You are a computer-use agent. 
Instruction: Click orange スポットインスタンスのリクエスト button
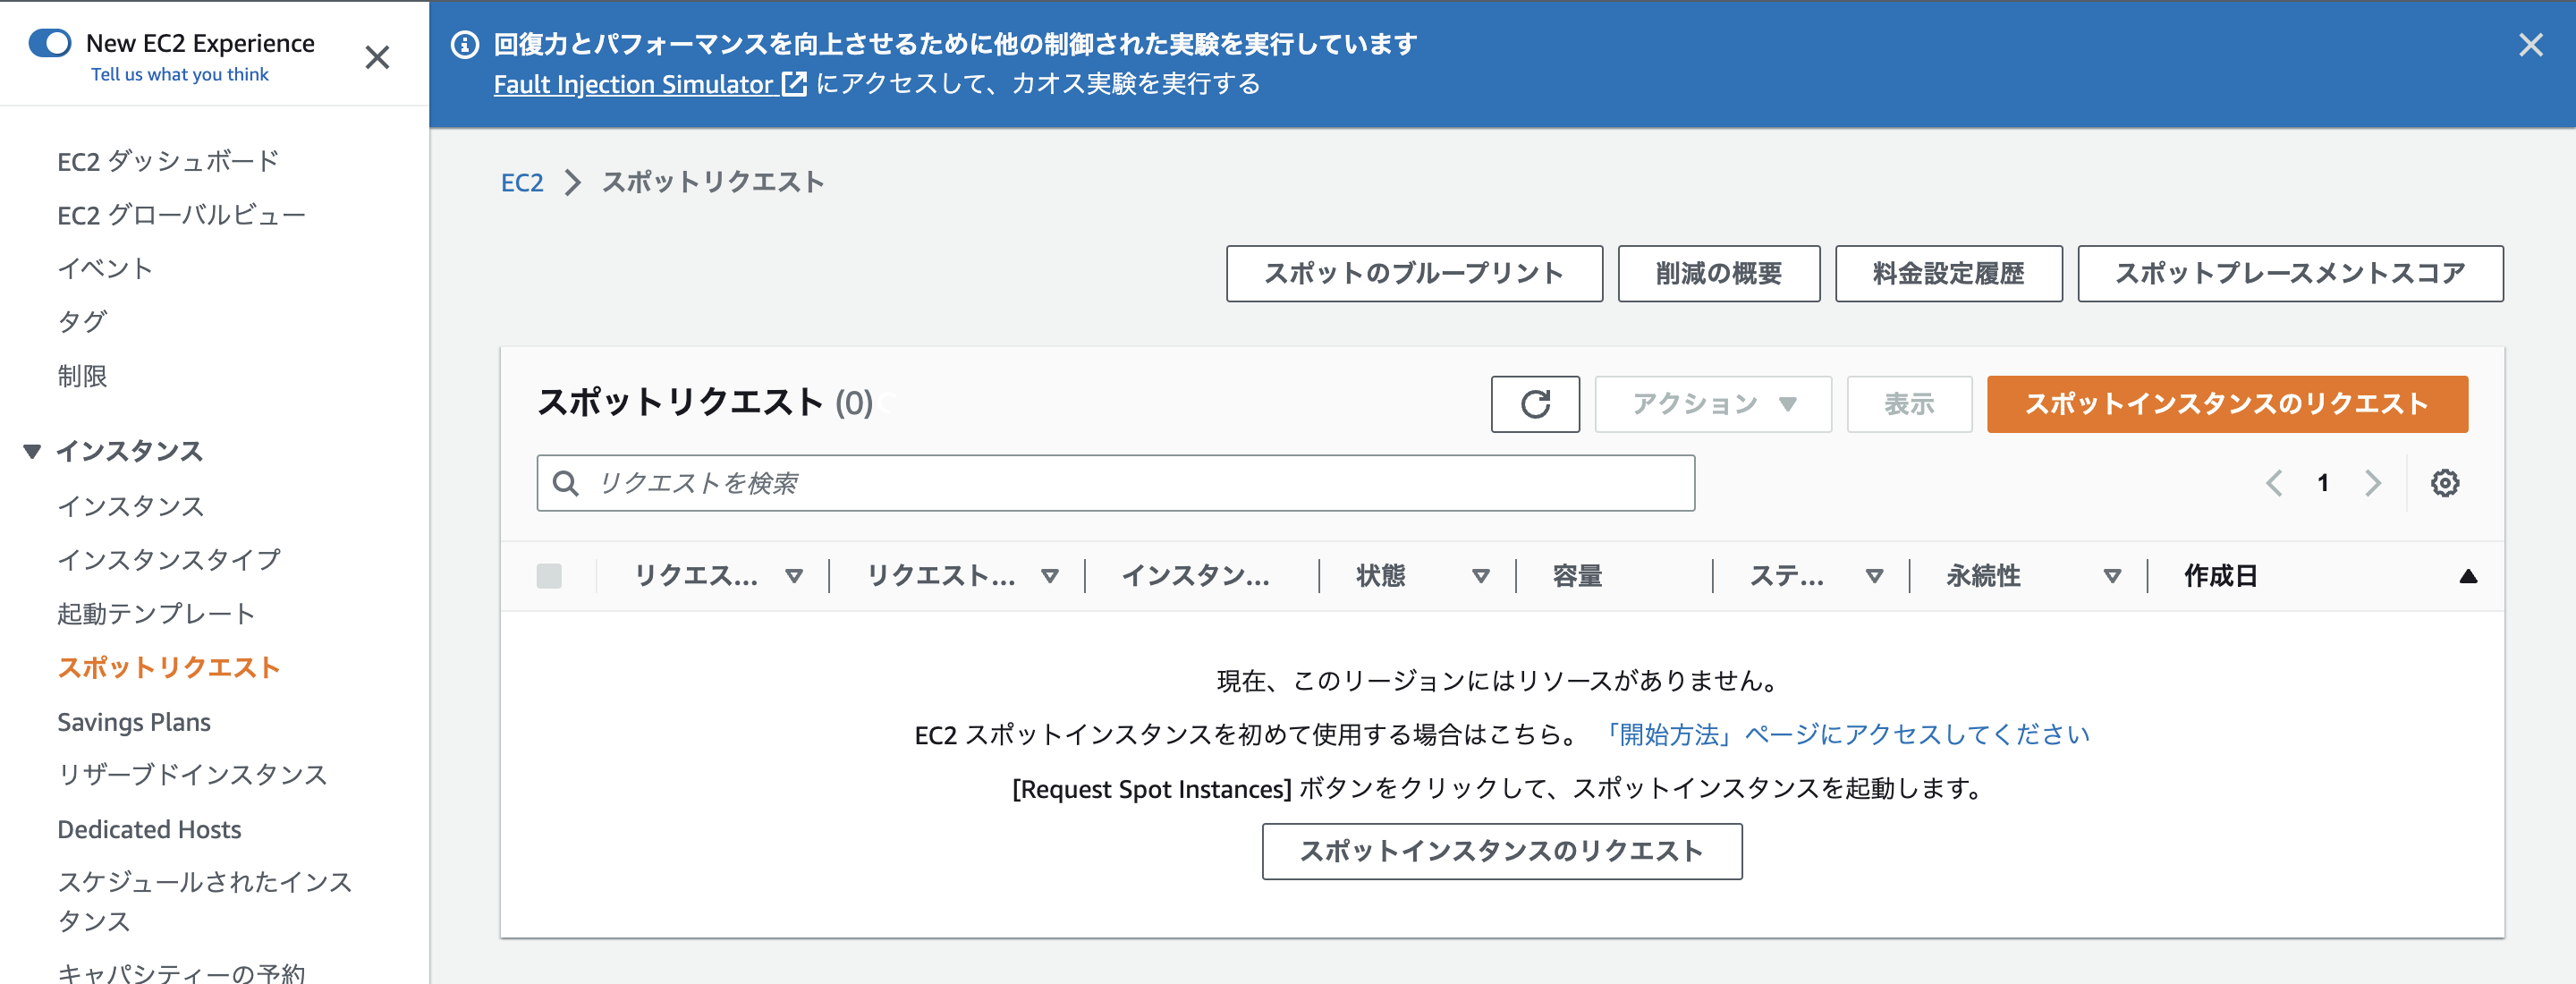coord(2226,404)
